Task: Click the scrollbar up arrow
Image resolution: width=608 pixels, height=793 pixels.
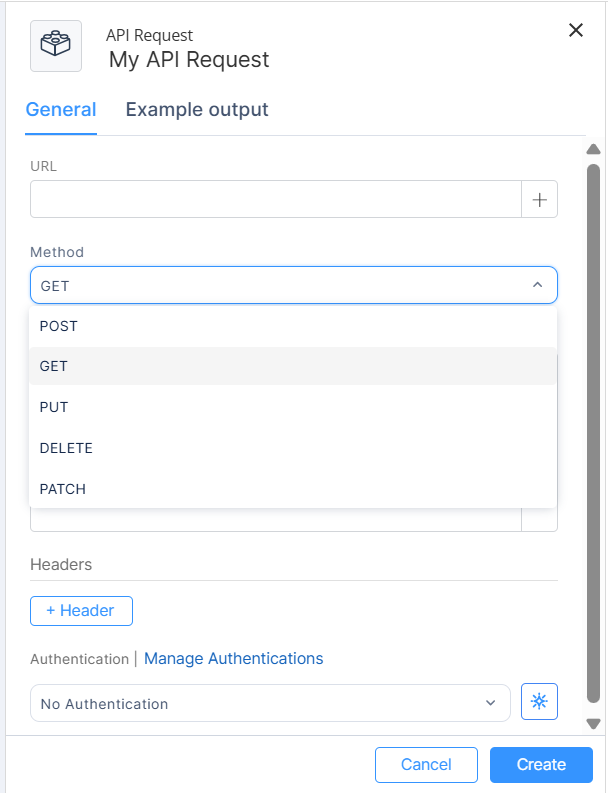Action: tap(593, 151)
